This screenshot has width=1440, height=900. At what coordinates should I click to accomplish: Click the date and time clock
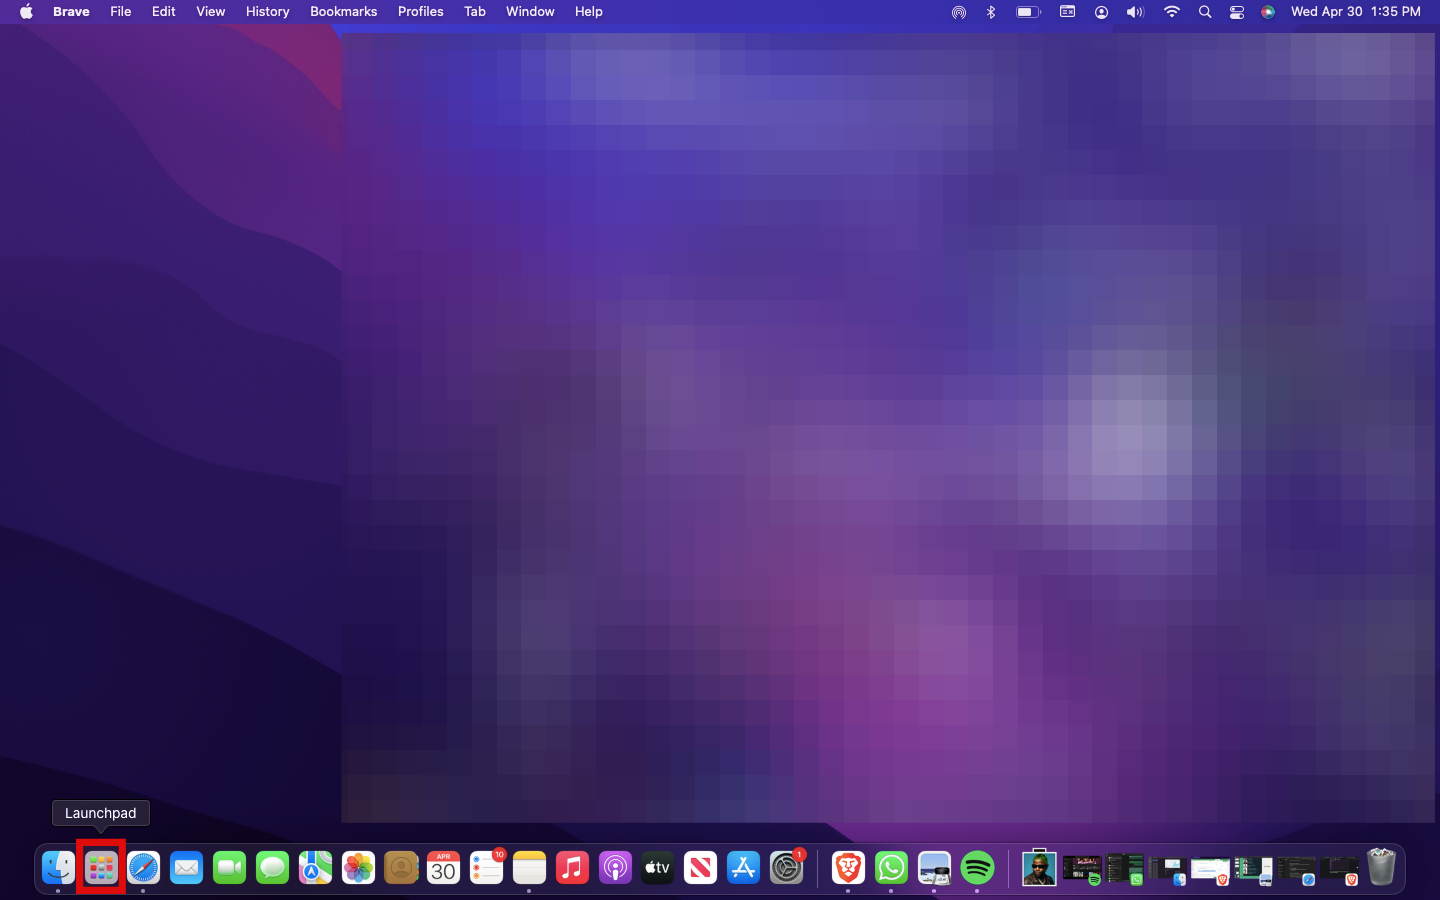pos(1355,12)
